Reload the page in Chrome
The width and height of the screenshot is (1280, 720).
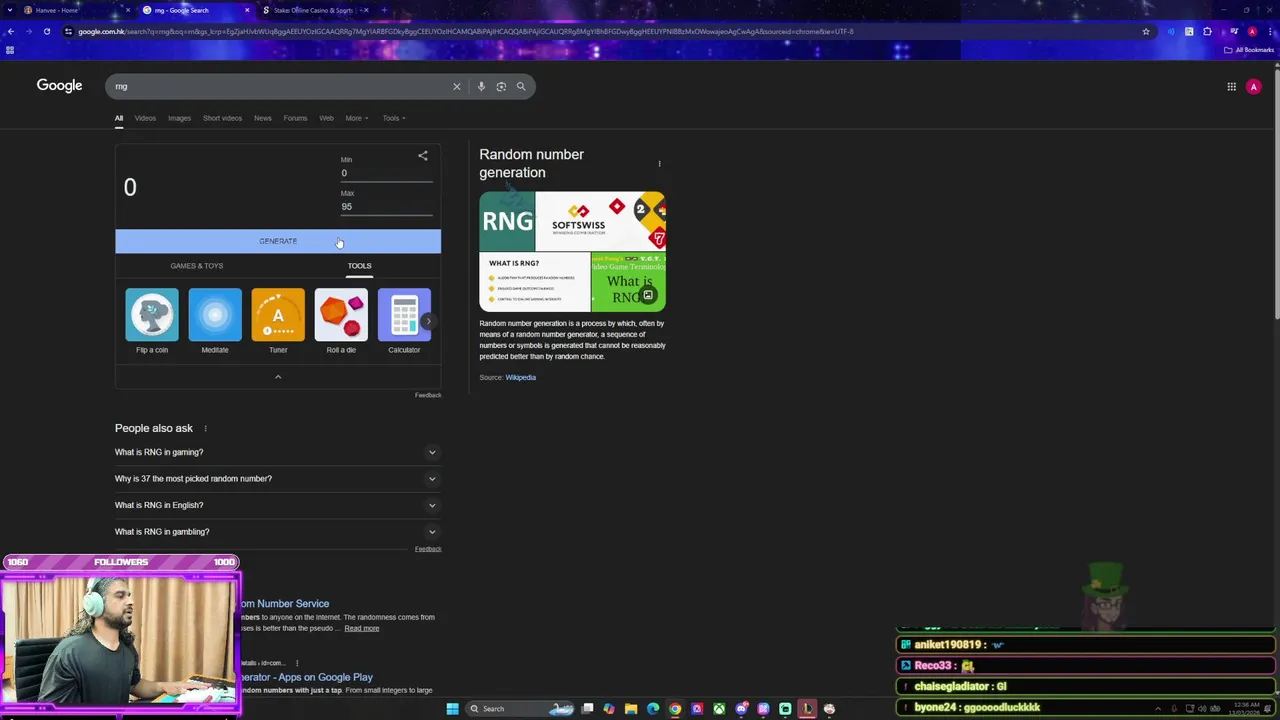(47, 31)
